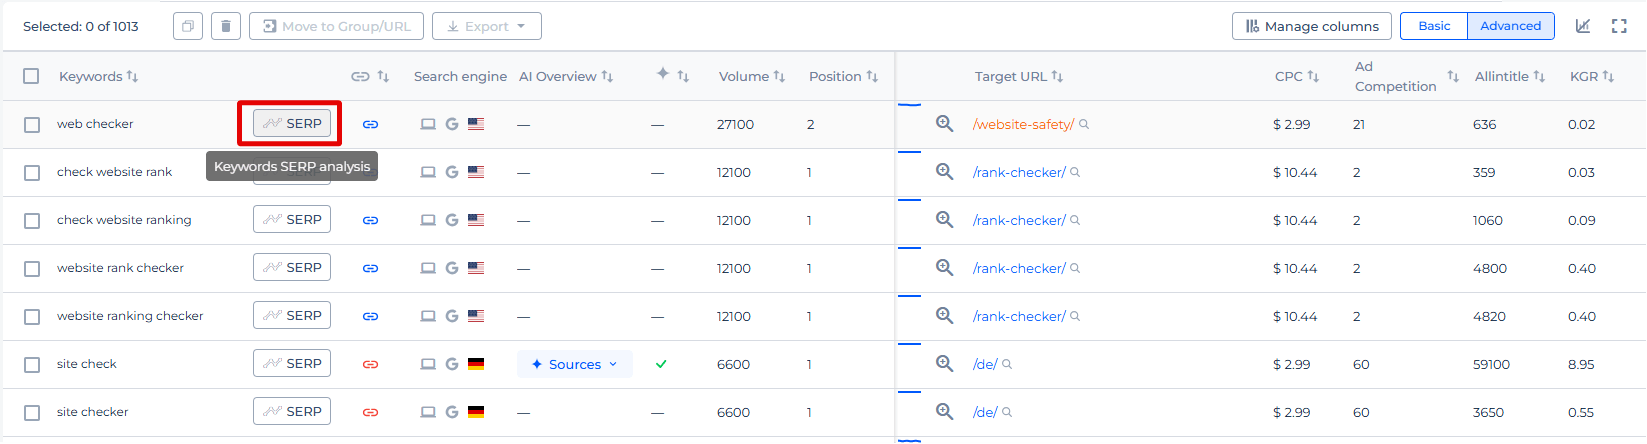Viewport: 1647px width, 444px height.
Task: Check the website ranking checker row checkbox
Action: pyautogui.click(x=32, y=317)
